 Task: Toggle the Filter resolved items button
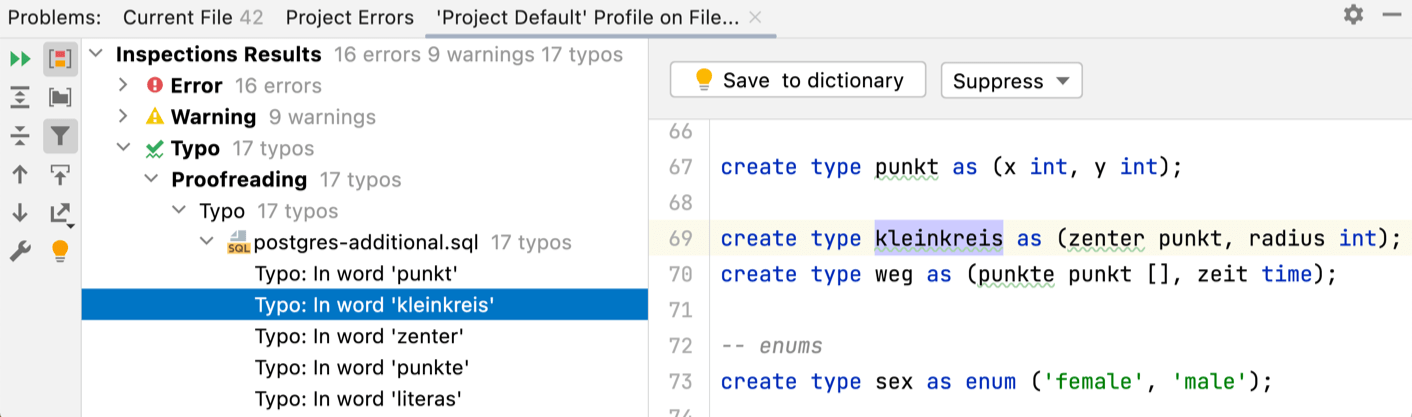(60, 136)
